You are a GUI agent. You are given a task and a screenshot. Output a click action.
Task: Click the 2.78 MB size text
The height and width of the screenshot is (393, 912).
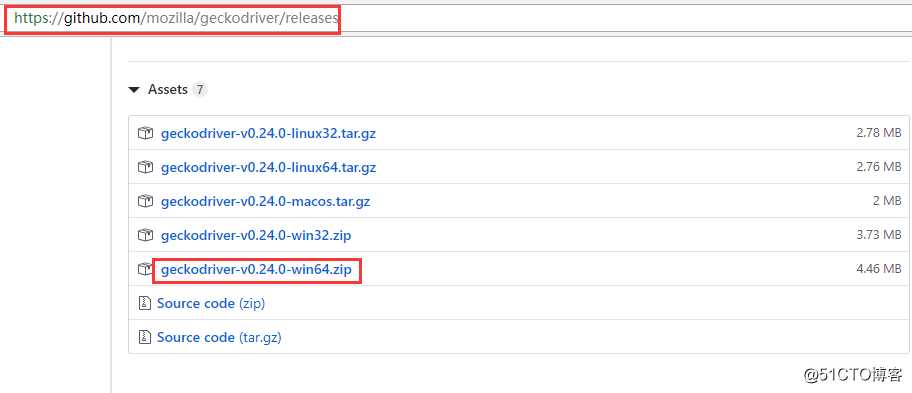(x=878, y=133)
